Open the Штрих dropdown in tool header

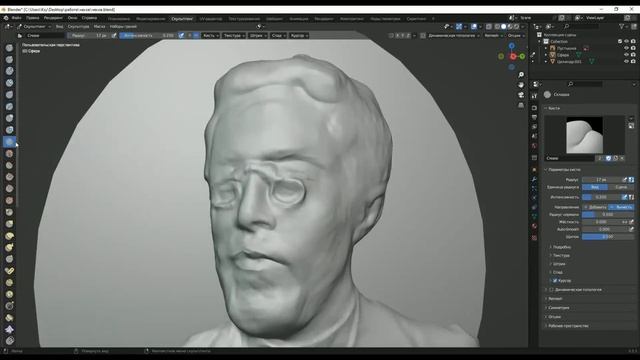coord(258,36)
